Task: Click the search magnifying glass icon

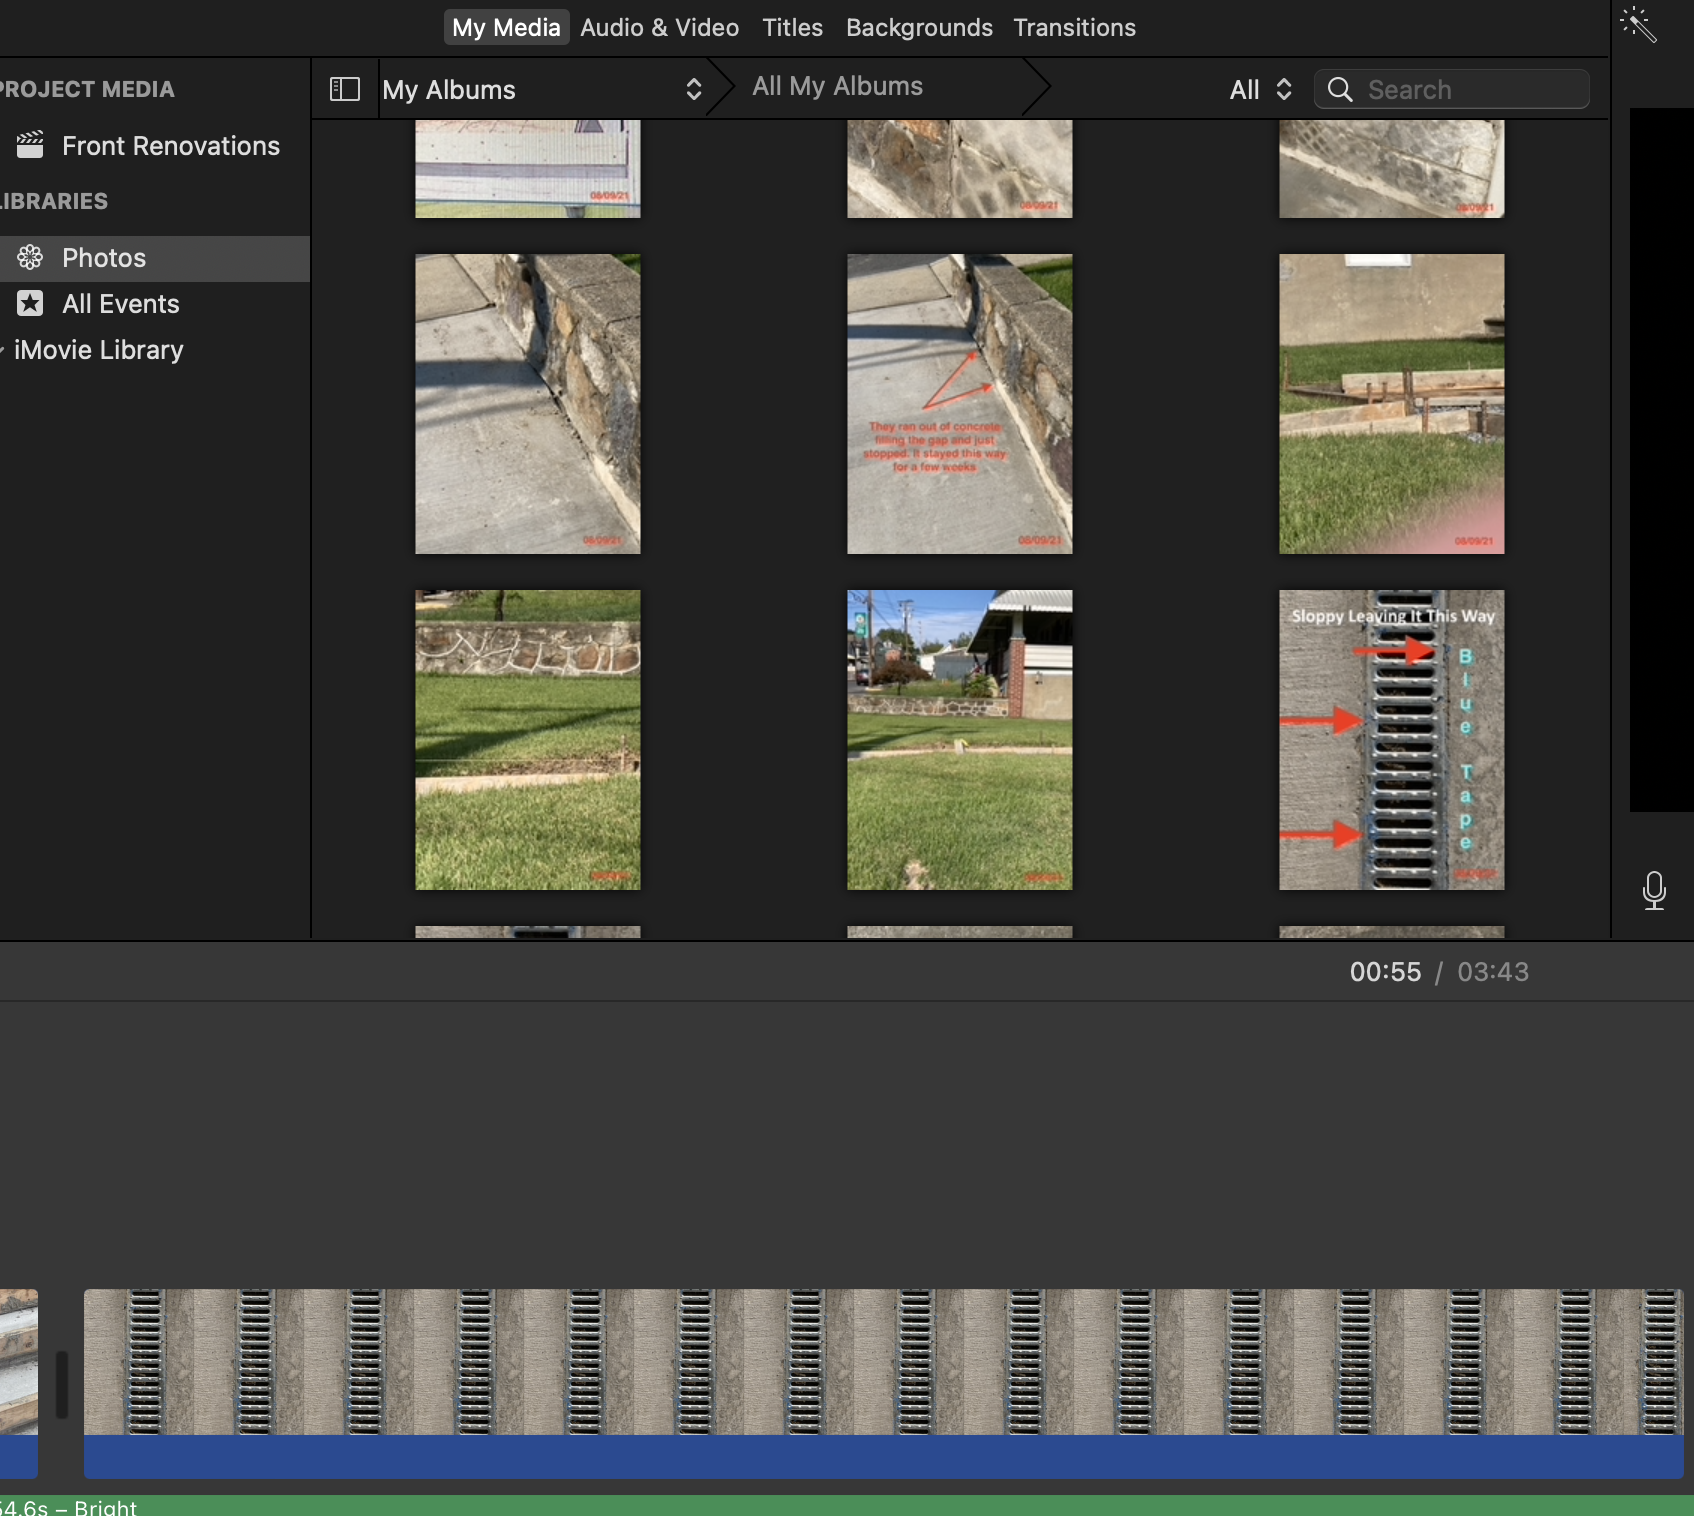Action: click(1340, 90)
